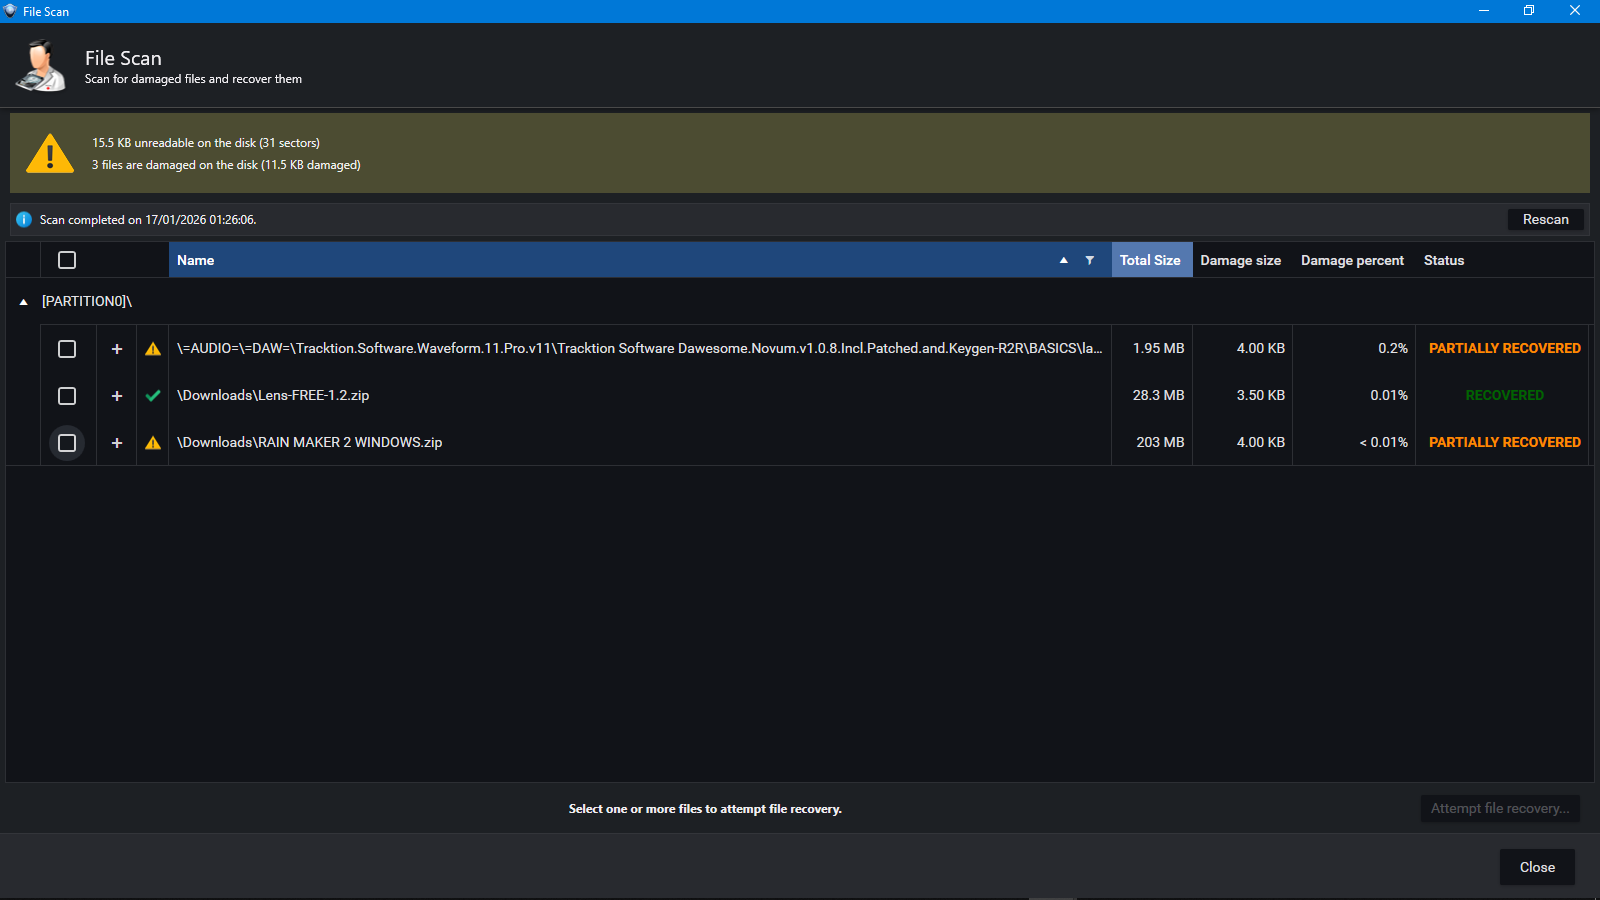The height and width of the screenshot is (900, 1600).
Task: Click the yellow warning triangle in banner
Action: pos(50,154)
